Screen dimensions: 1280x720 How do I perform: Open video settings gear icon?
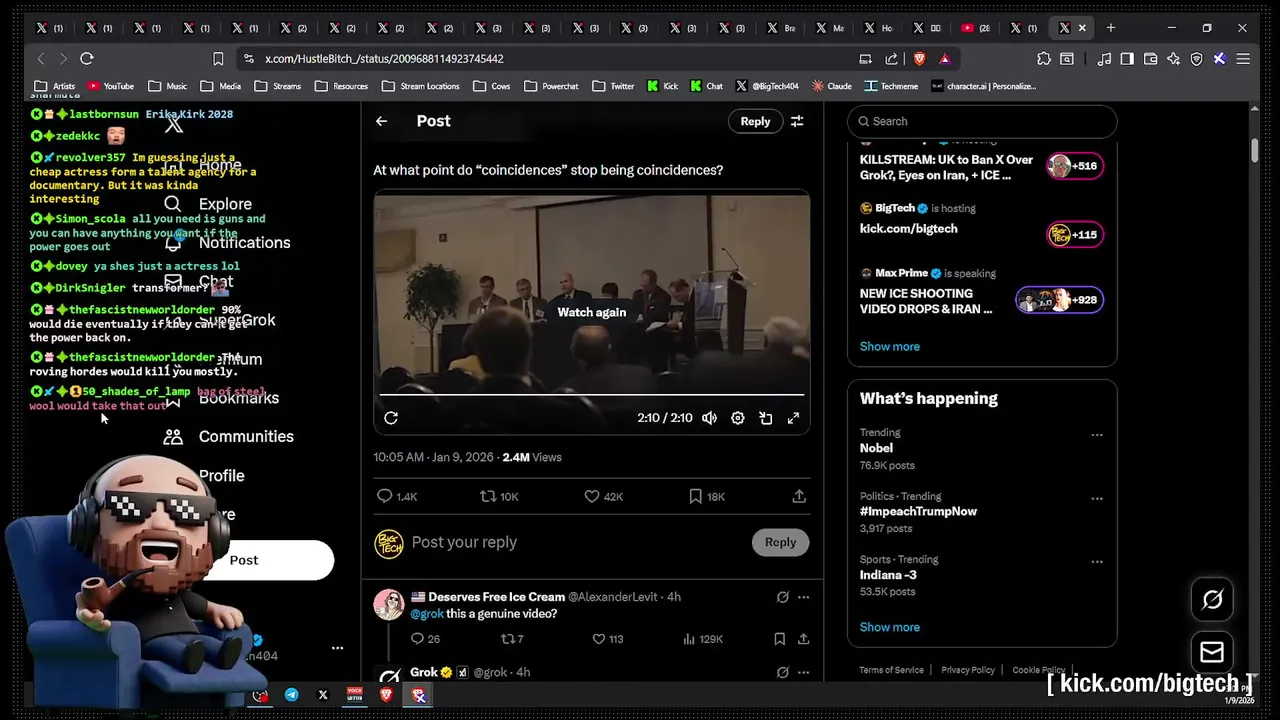tap(737, 418)
